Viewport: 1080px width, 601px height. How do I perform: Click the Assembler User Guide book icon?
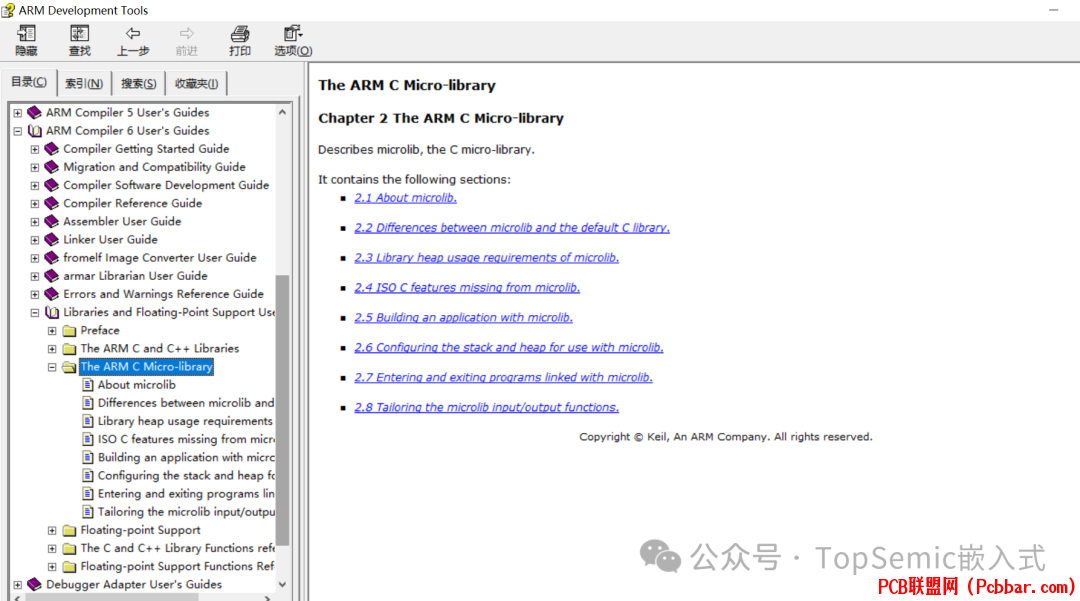click(x=52, y=221)
